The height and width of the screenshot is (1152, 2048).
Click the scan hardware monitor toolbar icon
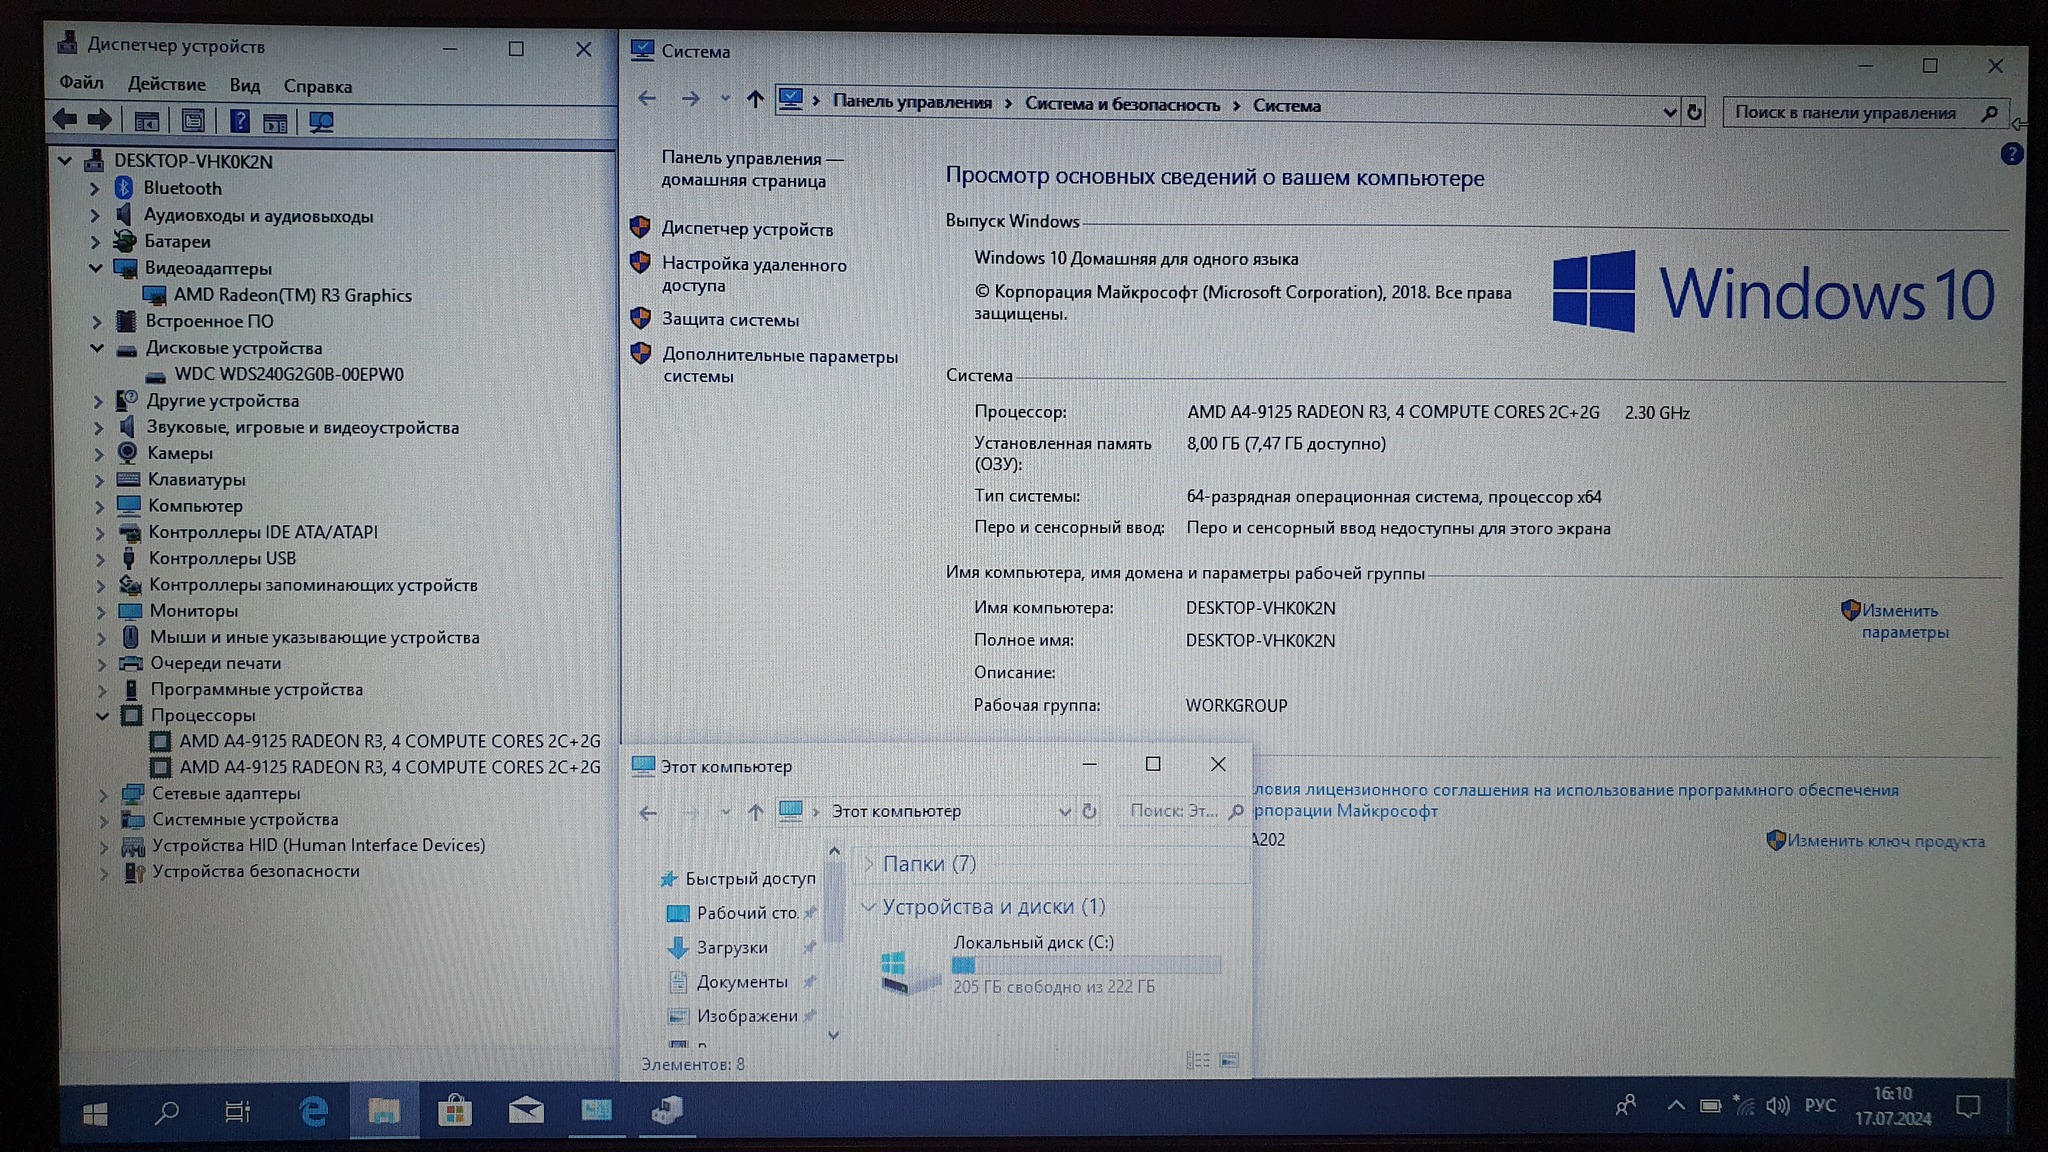coord(321,123)
